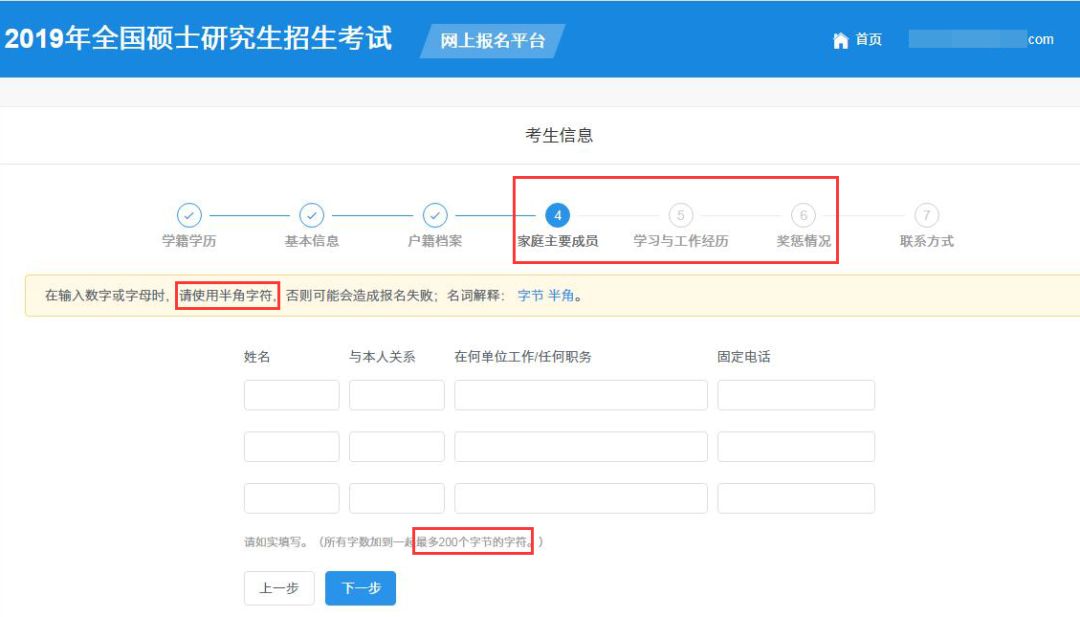Click completed step 1 checkmark circle
This screenshot has width=1080, height=617.
click(189, 215)
